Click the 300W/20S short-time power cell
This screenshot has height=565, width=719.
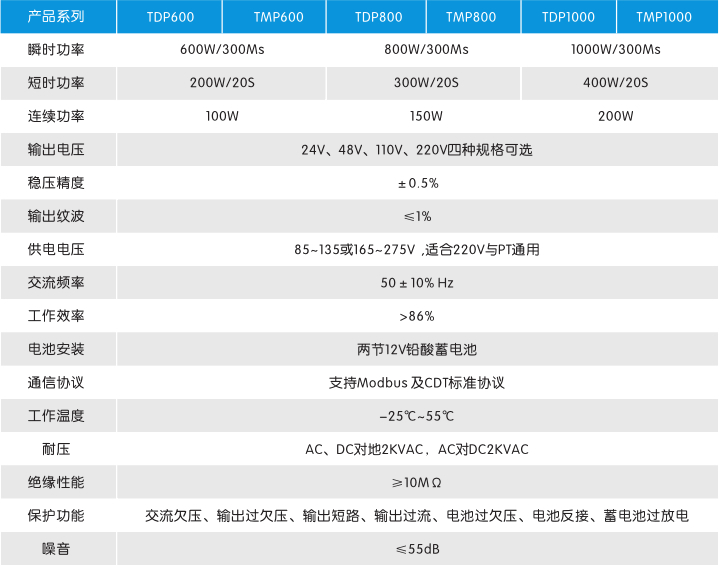point(426,83)
